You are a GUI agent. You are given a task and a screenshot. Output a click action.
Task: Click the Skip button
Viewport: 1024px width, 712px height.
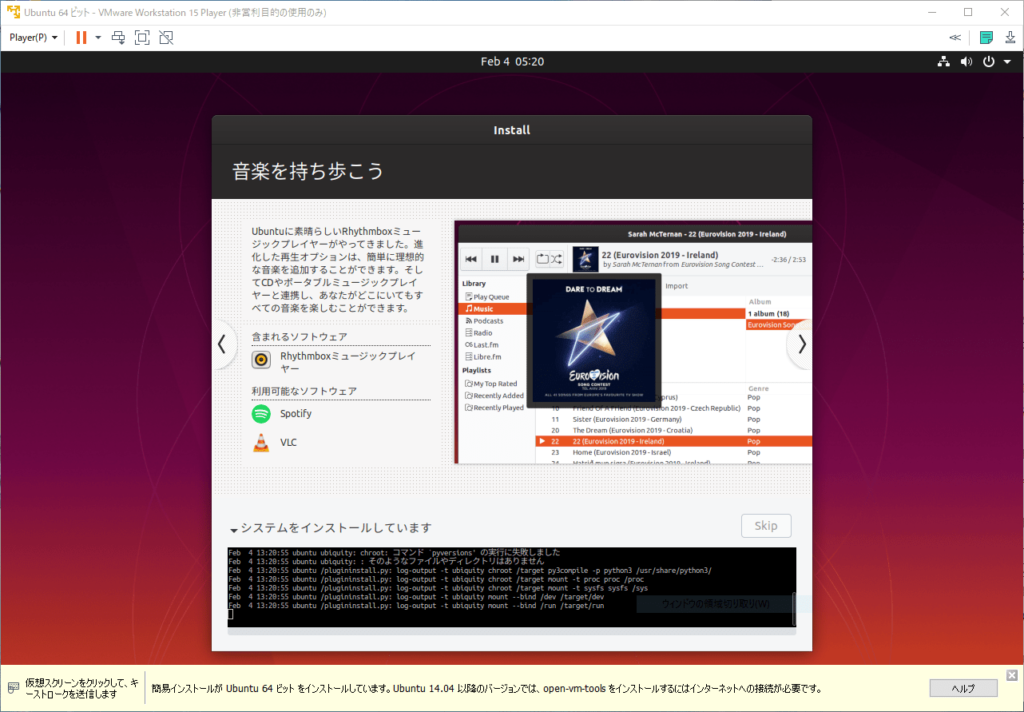766,526
